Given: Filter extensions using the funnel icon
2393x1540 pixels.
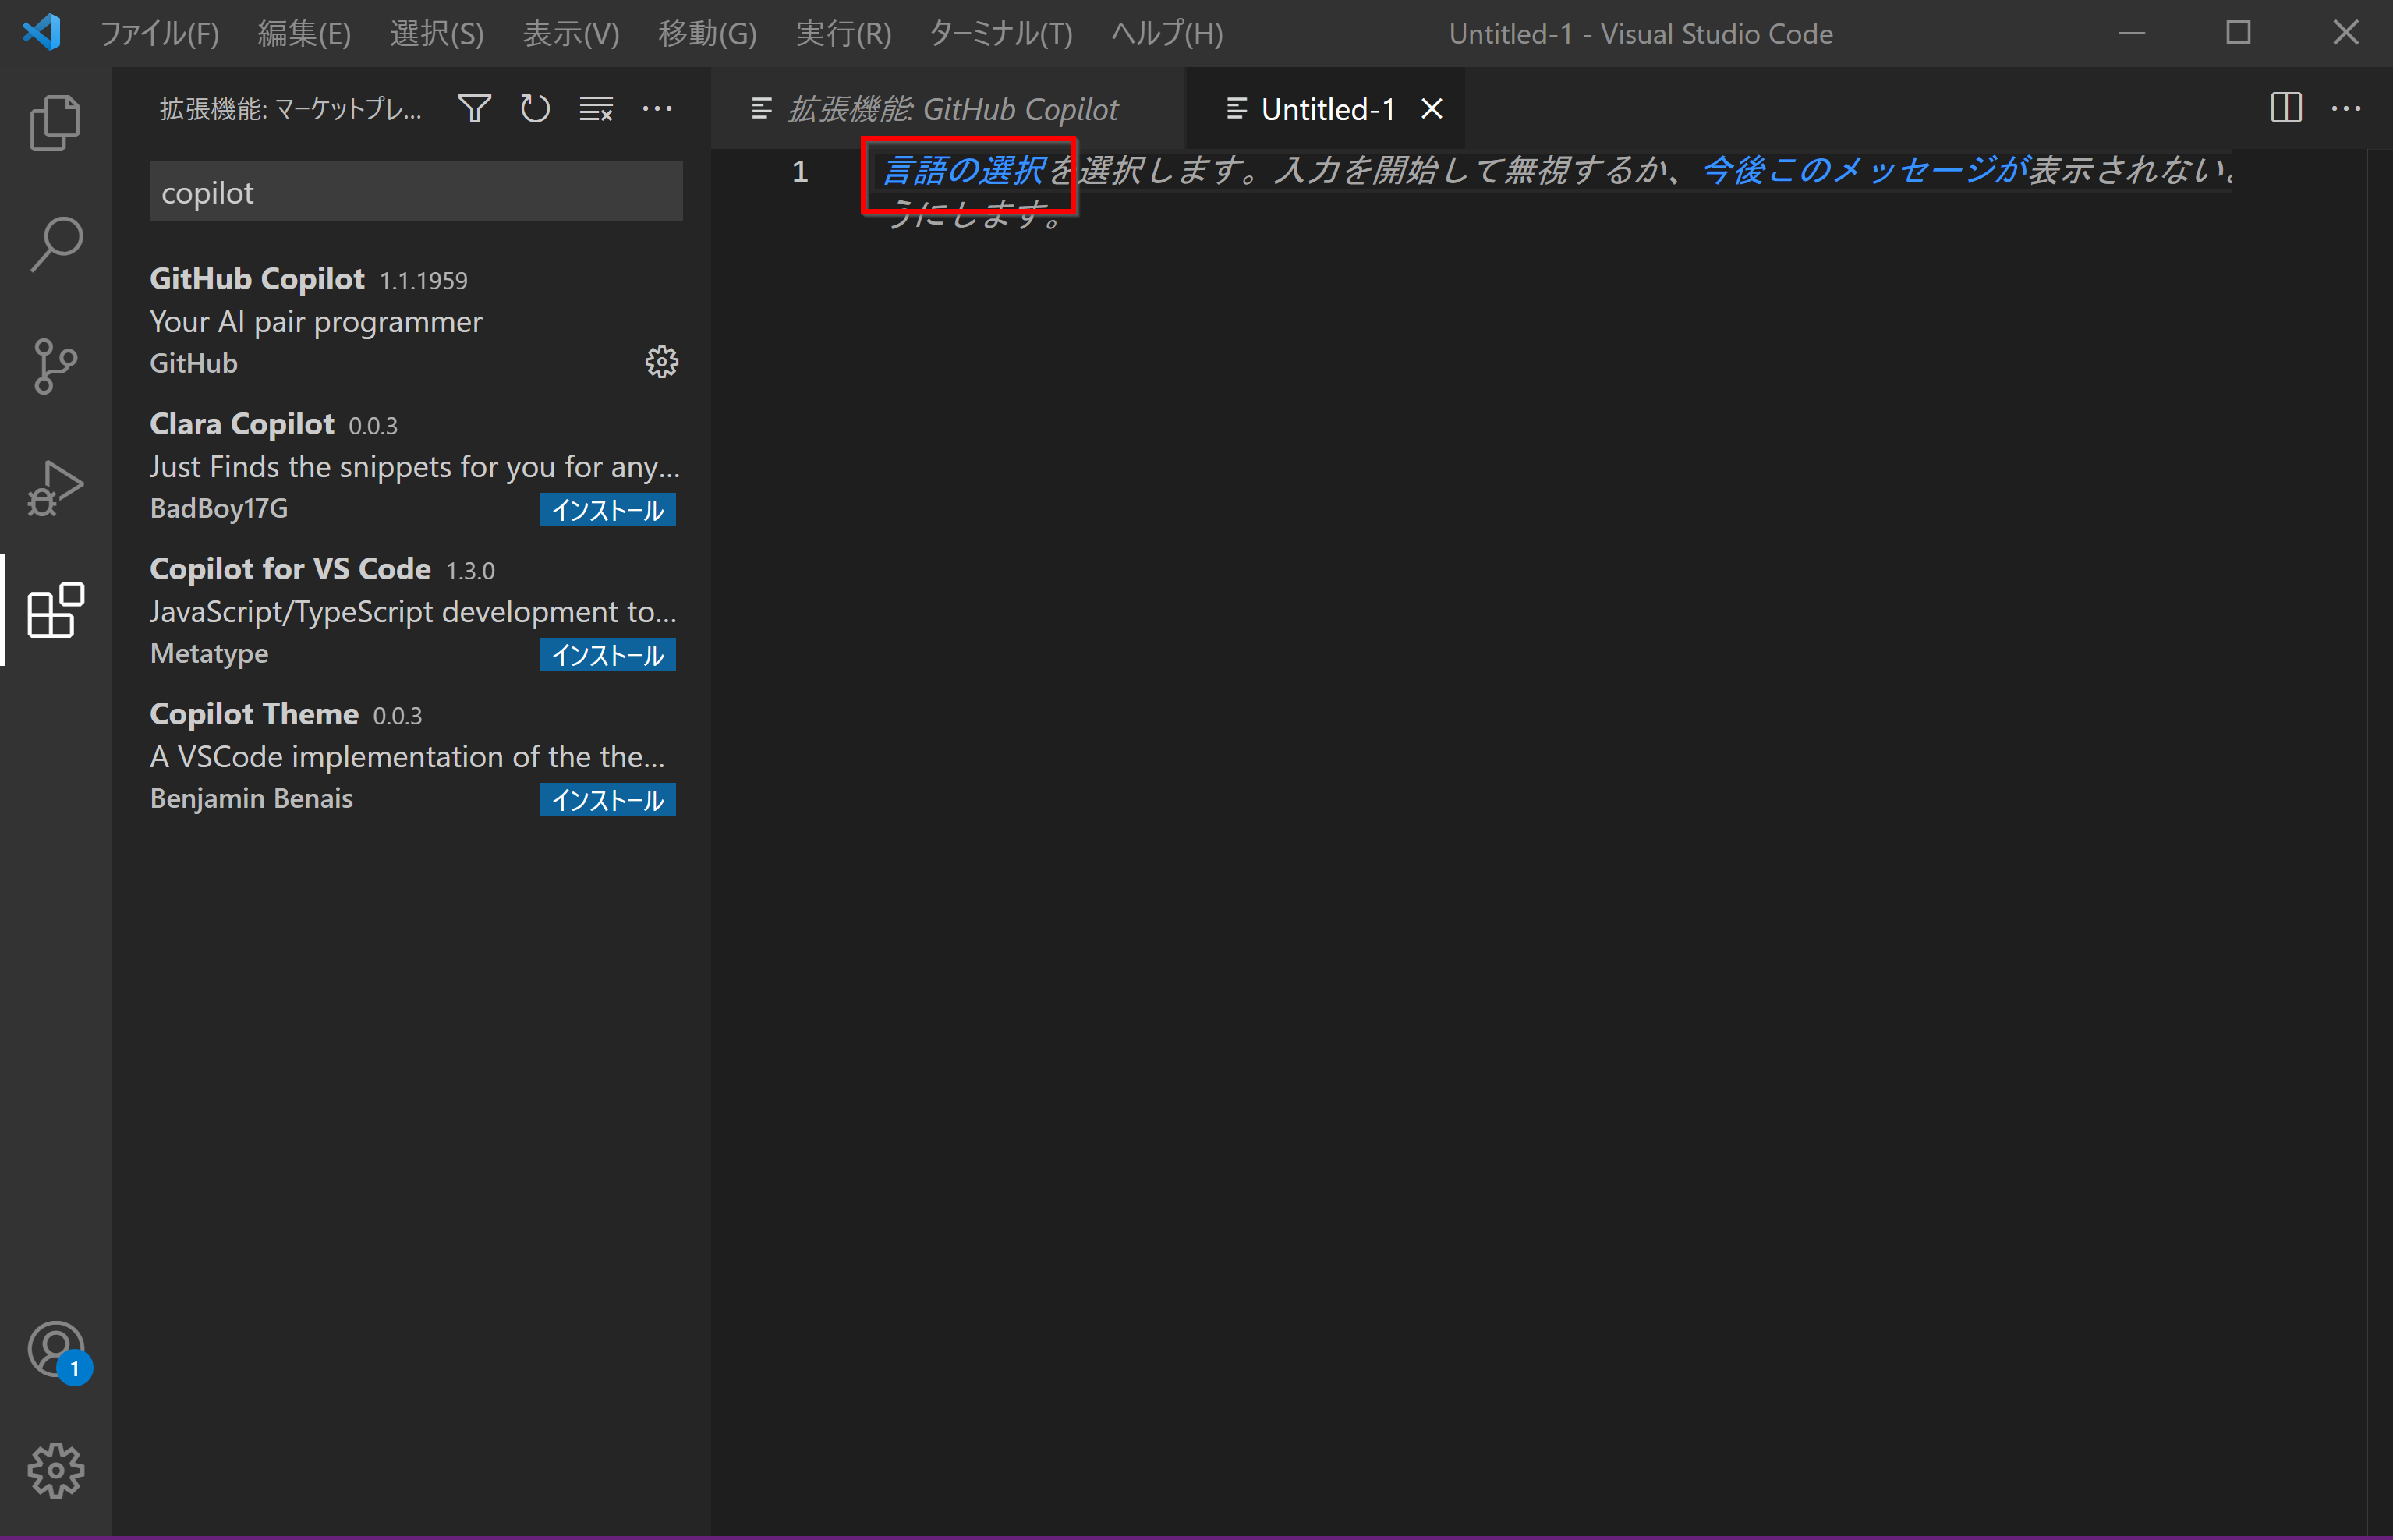Looking at the screenshot, I should [x=475, y=108].
